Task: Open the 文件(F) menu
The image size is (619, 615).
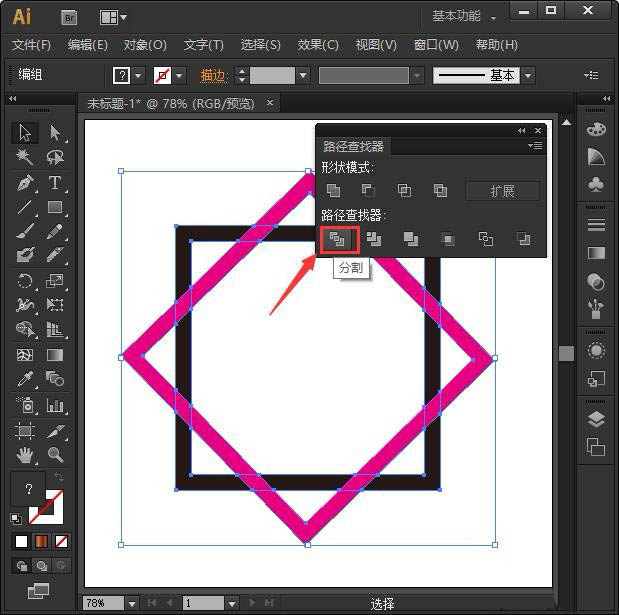Action: [x=31, y=45]
